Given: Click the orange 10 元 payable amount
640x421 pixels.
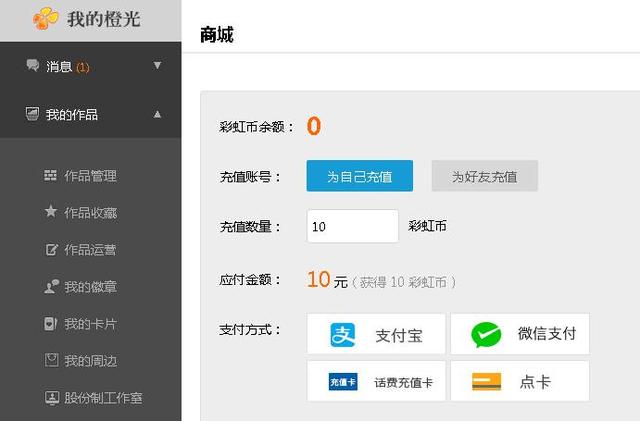Looking at the screenshot, I should 327,280.
